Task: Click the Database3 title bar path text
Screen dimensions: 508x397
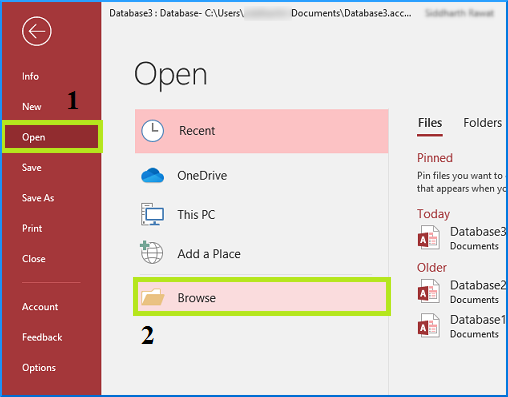Action: [260, 13]
